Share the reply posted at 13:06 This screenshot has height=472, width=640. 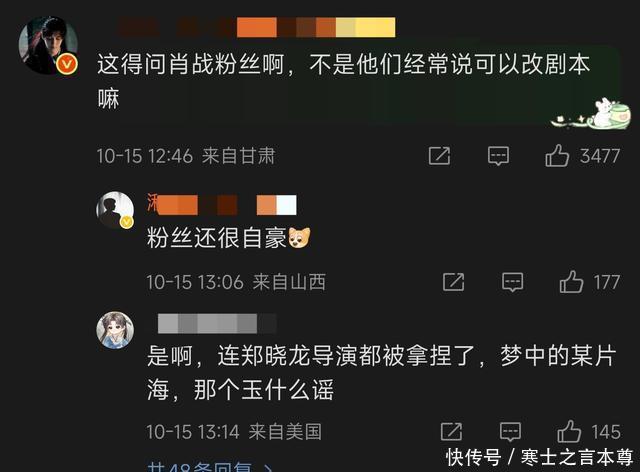tap(453, 282)
